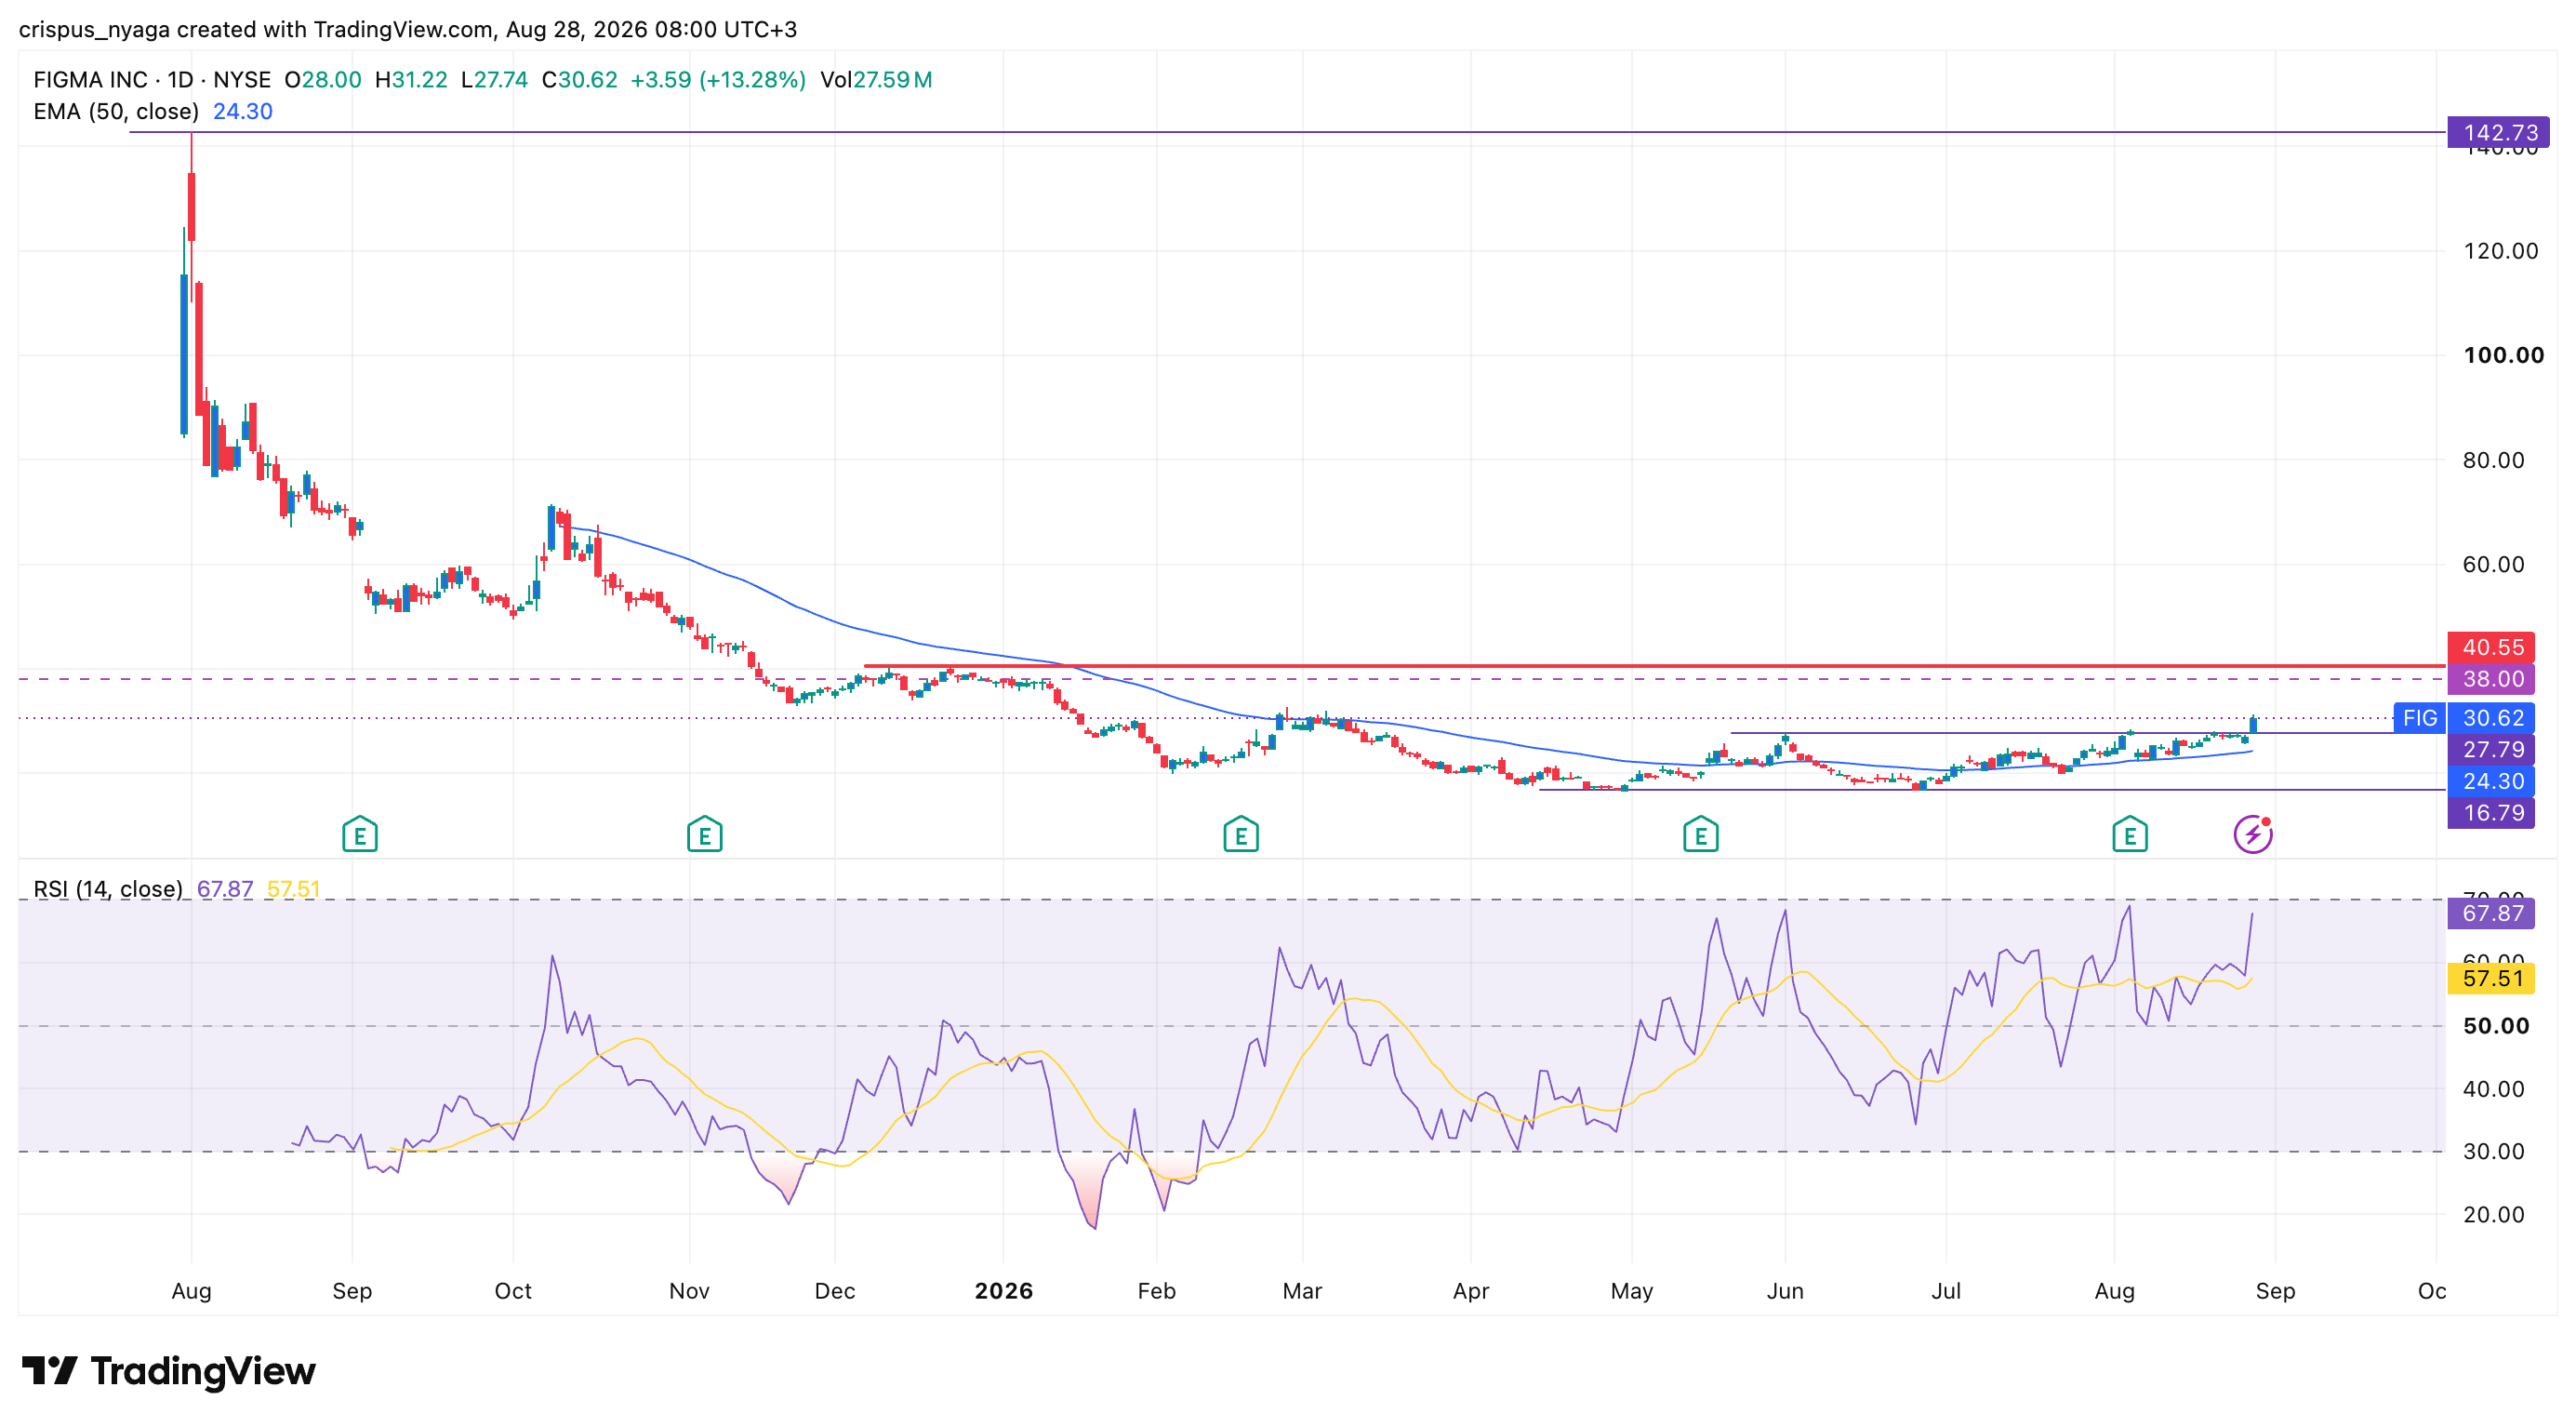
Task: Open the earnings marker for early September 2025
Action: (x=360, y=834)
